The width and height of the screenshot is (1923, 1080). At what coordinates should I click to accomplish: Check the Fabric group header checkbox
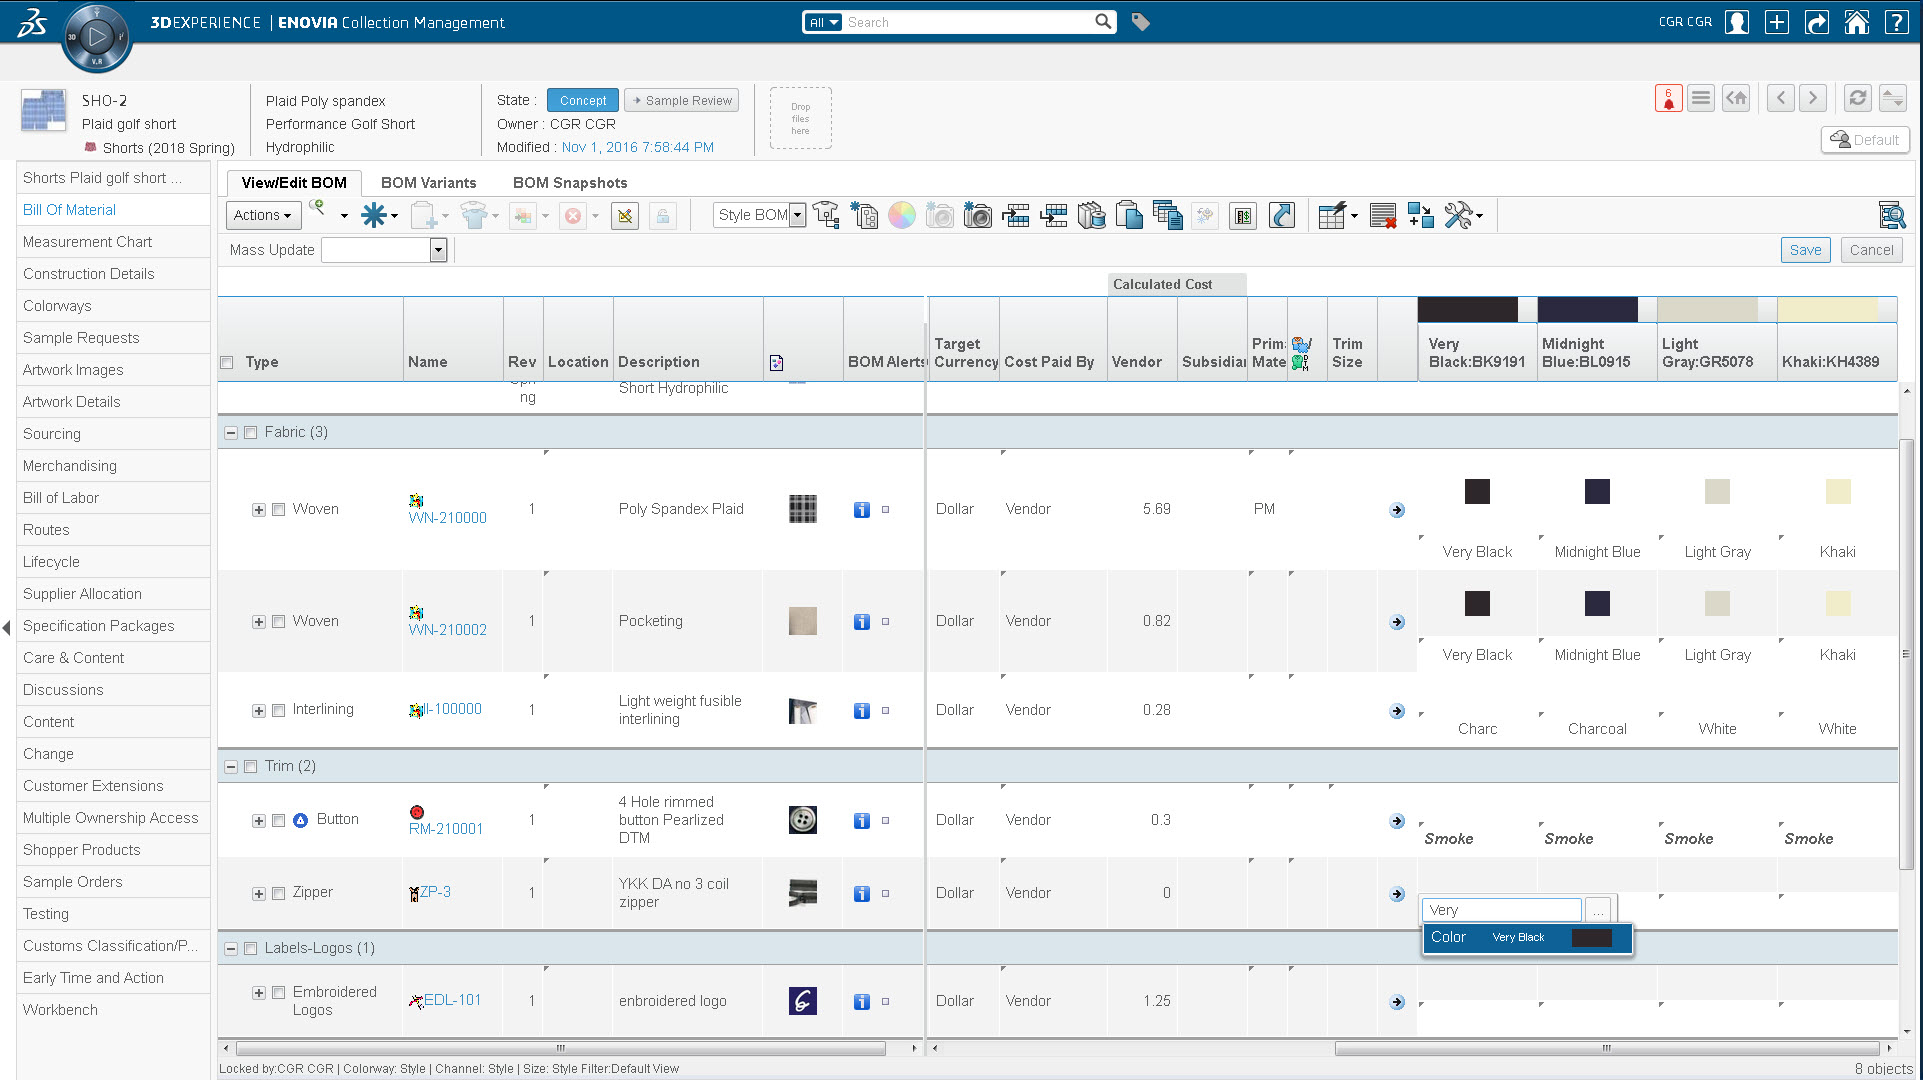[250, 432]
